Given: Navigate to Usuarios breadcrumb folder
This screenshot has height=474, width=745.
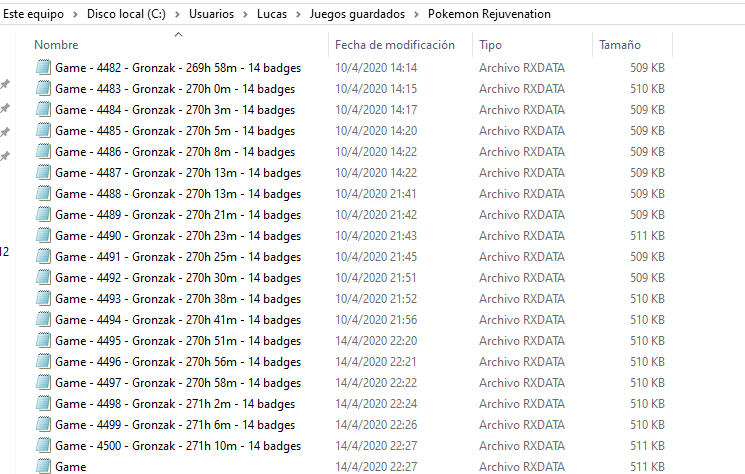Looking at the screenshot, I should pos(211,14).
